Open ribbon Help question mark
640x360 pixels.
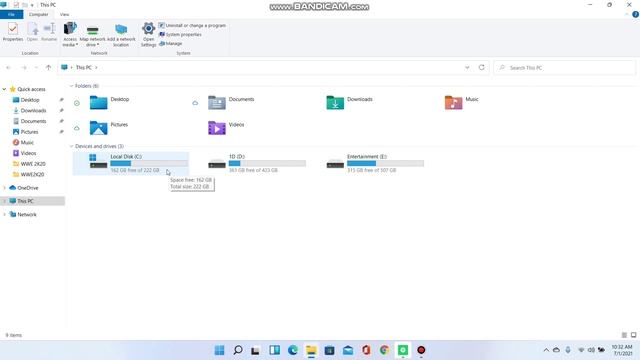pyautogui.click(x=635, y=14)
